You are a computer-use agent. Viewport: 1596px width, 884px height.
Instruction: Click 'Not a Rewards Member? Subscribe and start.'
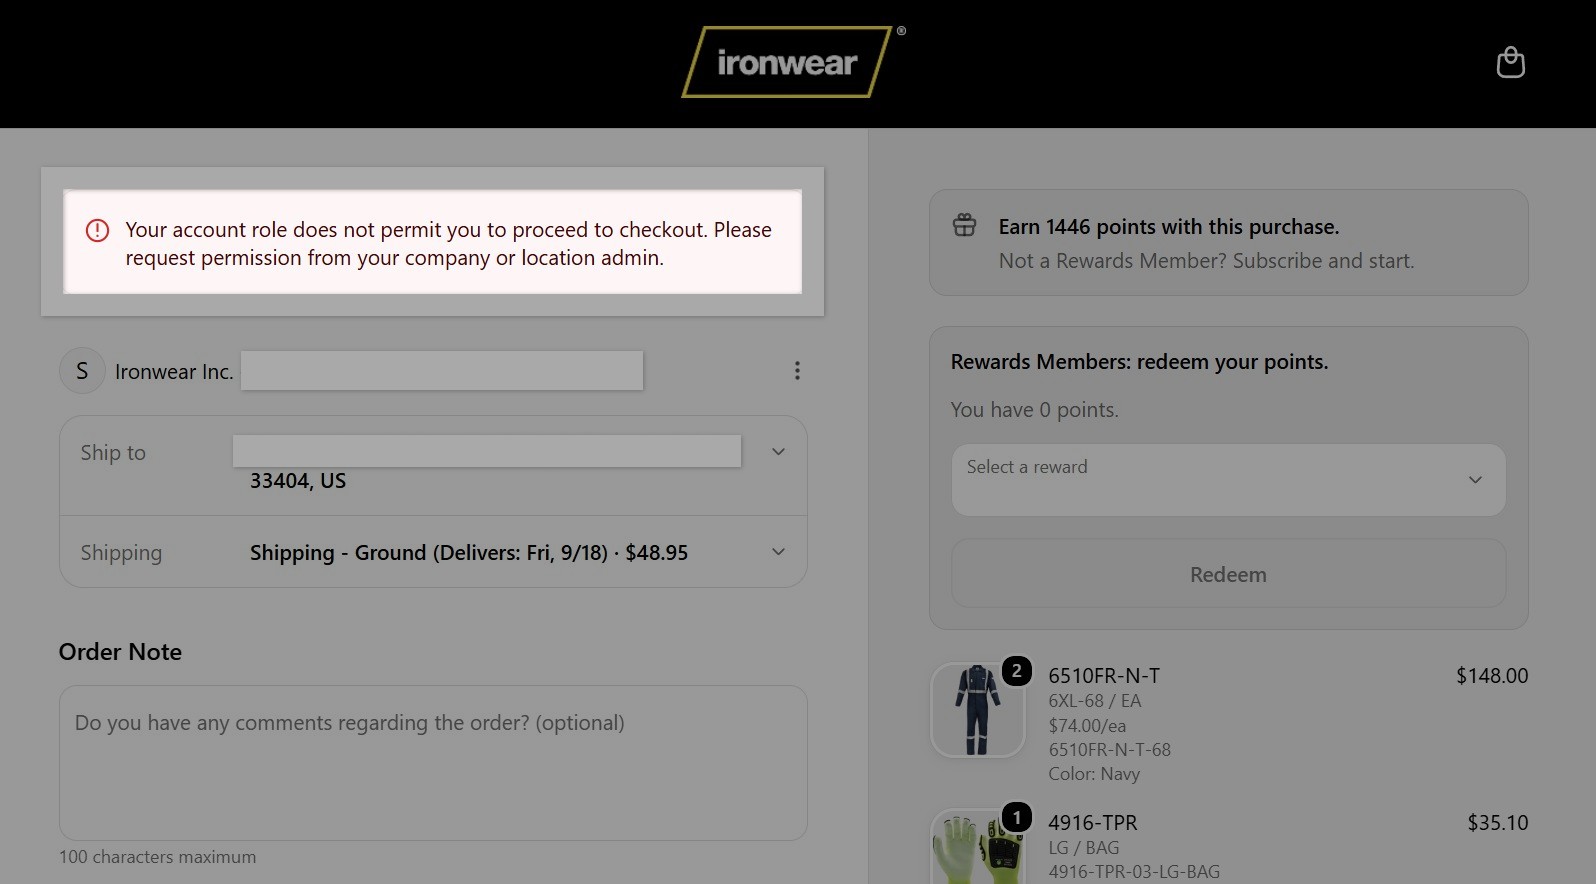point(1206,261)
